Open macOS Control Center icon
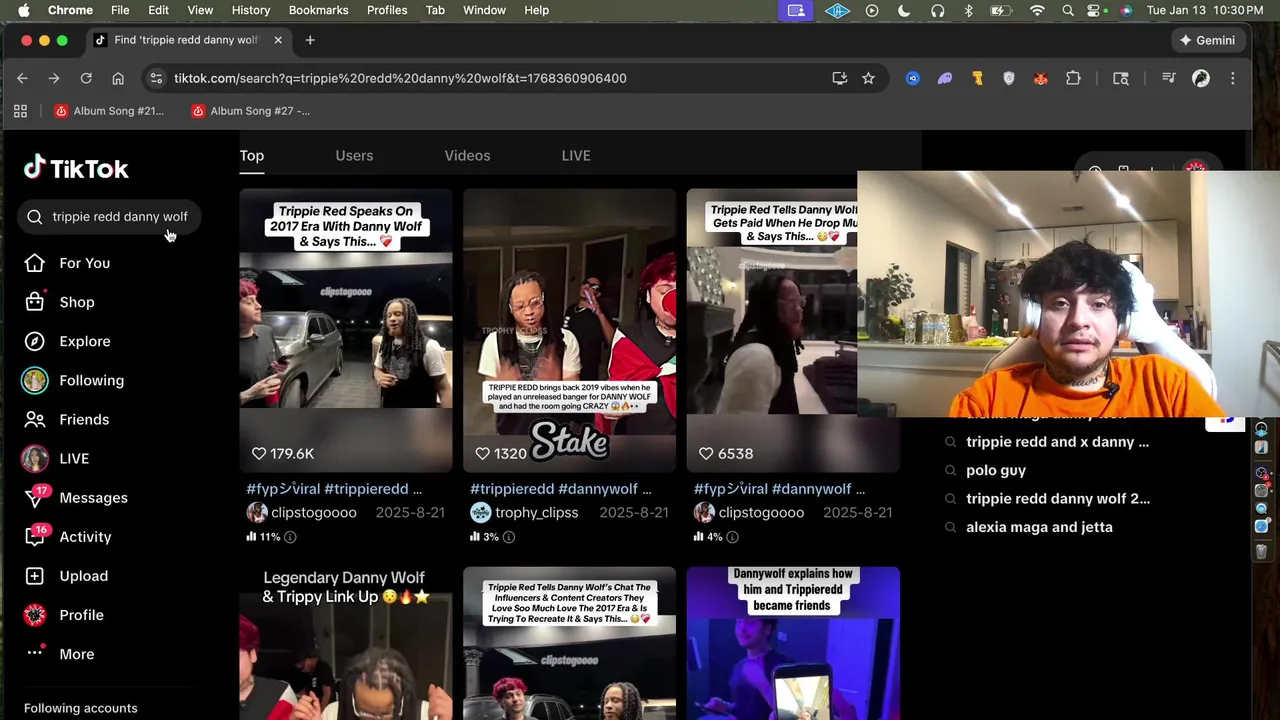Viewport: 1280px width, 720px height. click(x=1095, y=10)
